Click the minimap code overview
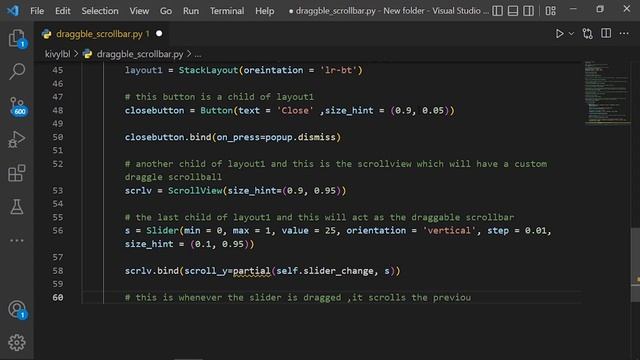This screenshot has width=640, height=360. (606, 93)
